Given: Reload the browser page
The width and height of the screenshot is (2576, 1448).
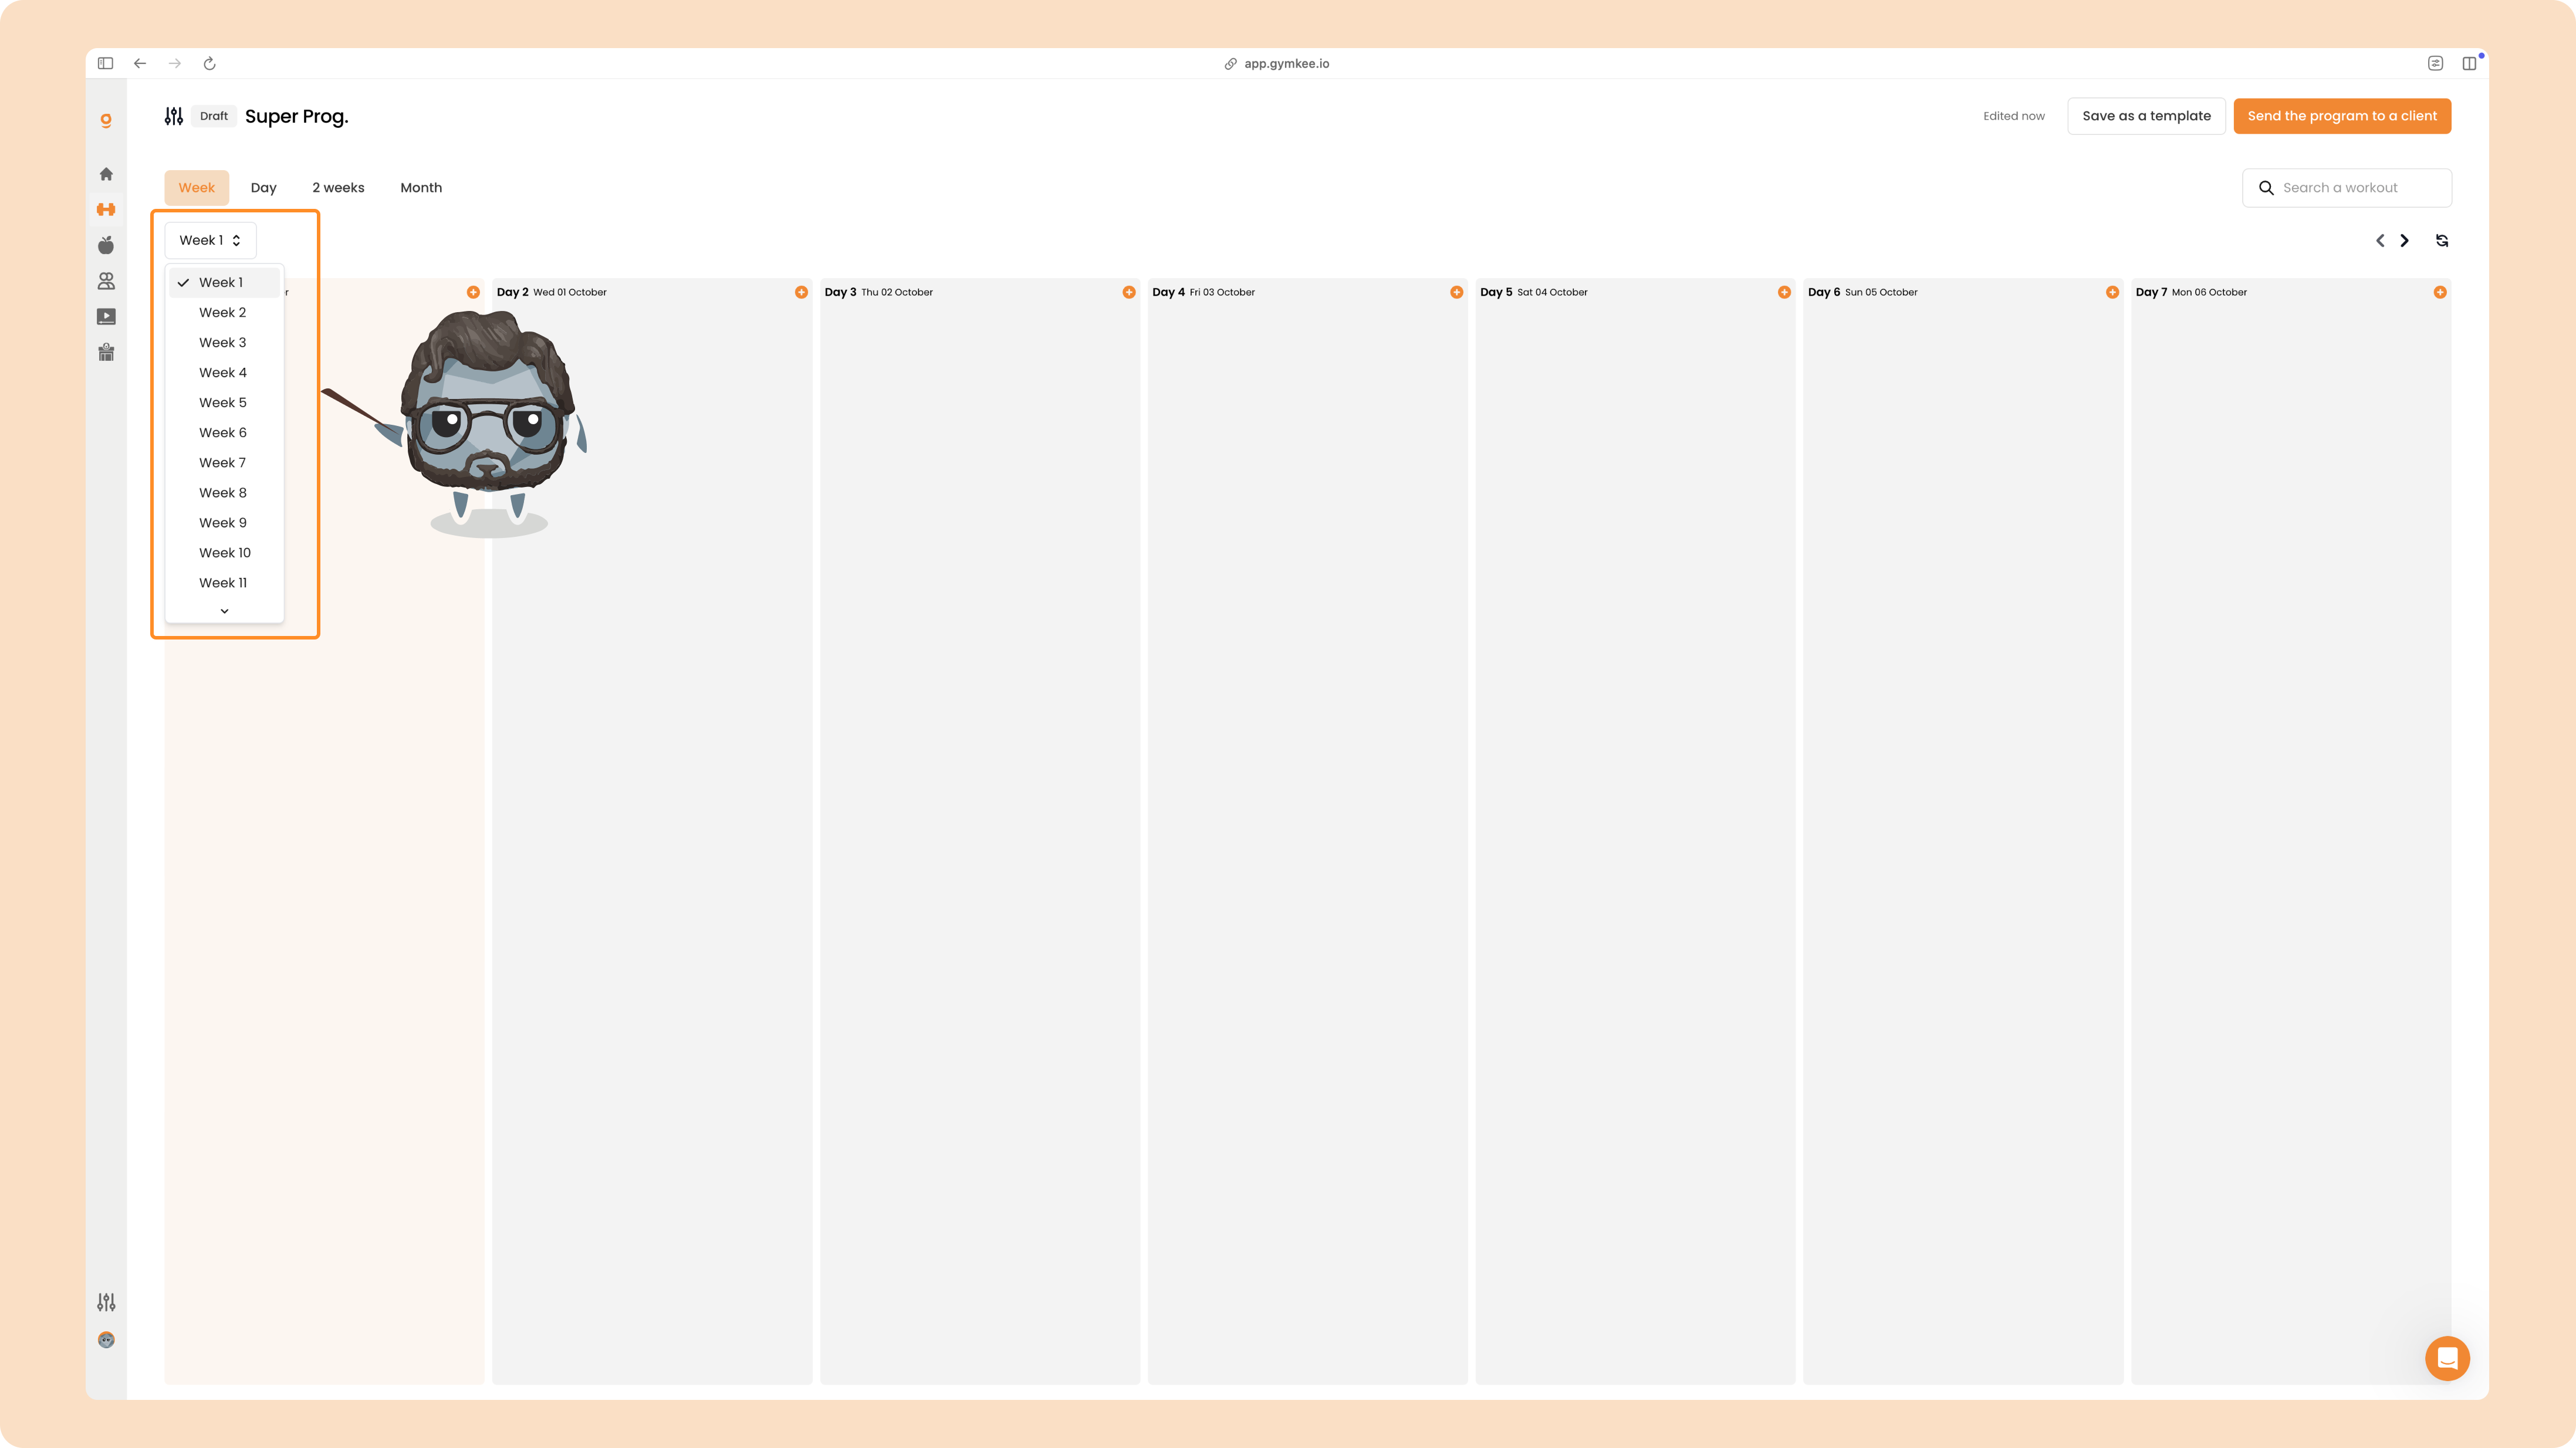Looking at the screenshot, I should 210,63.
